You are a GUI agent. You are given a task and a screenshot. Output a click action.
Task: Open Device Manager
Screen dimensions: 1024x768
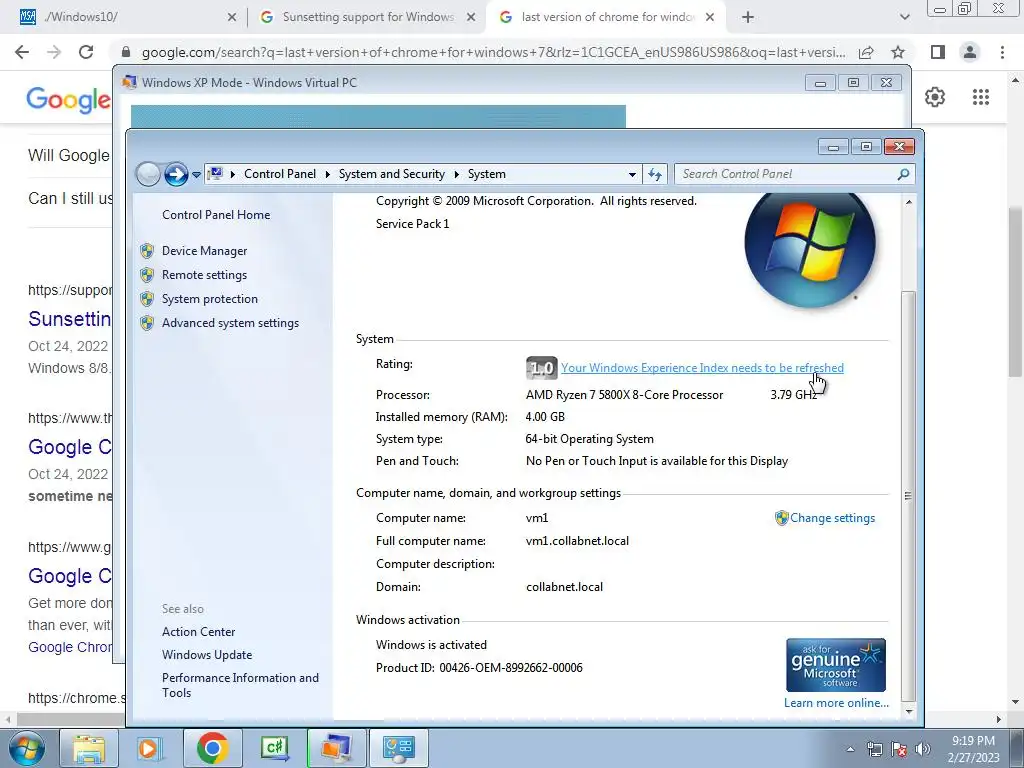(x=204, y=251)
